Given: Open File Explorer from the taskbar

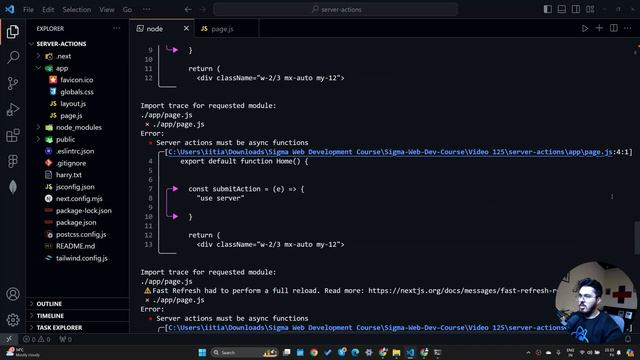Looking at the screenshot, I should pyautogui.click(x=396, y=352).
